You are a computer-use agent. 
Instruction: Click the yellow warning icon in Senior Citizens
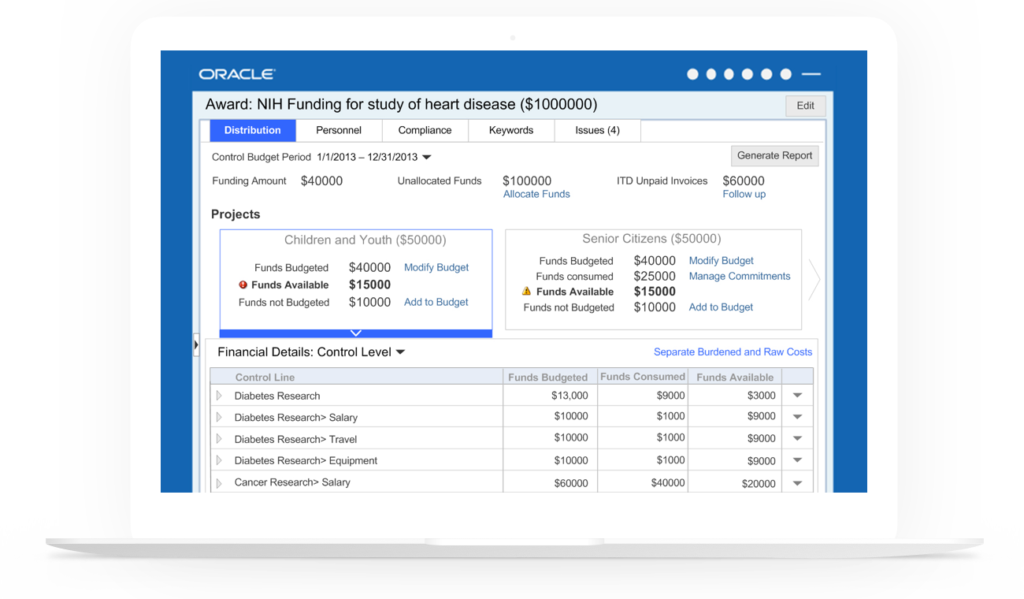(526, 292)
